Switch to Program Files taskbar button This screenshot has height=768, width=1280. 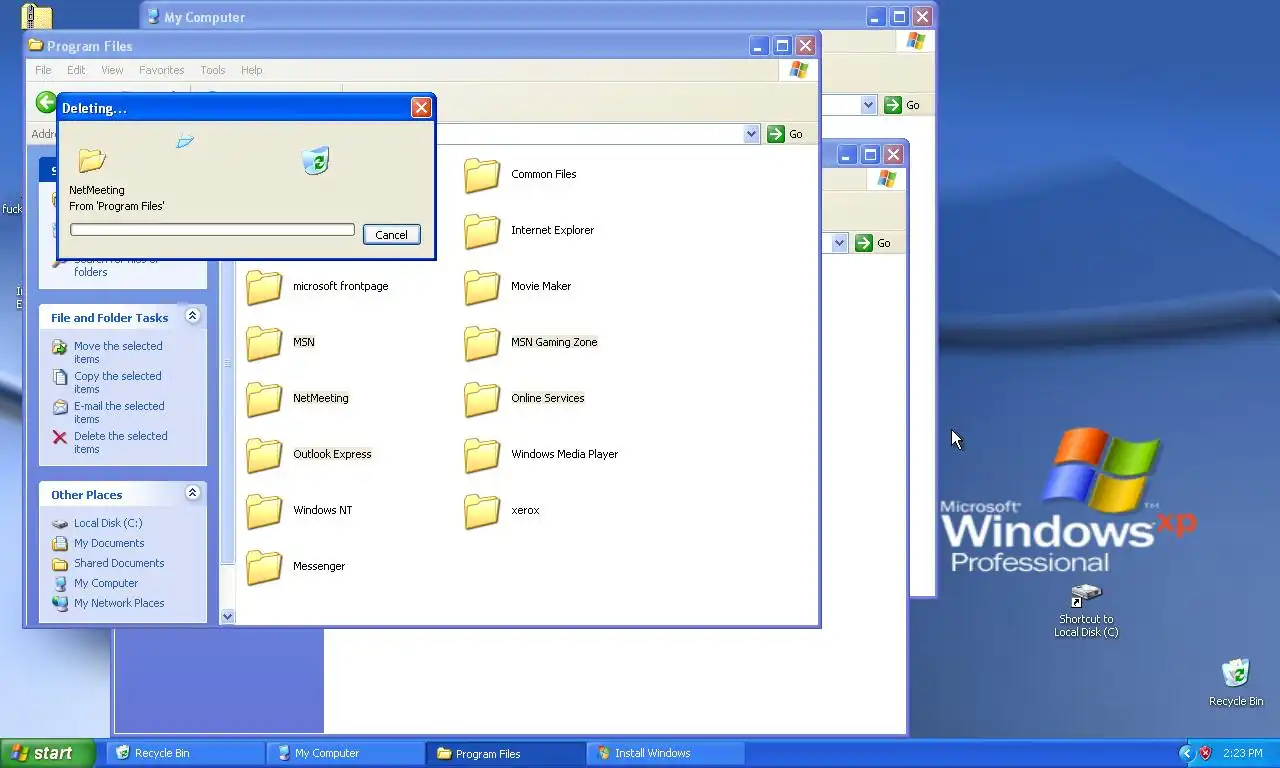pos(506,753)
